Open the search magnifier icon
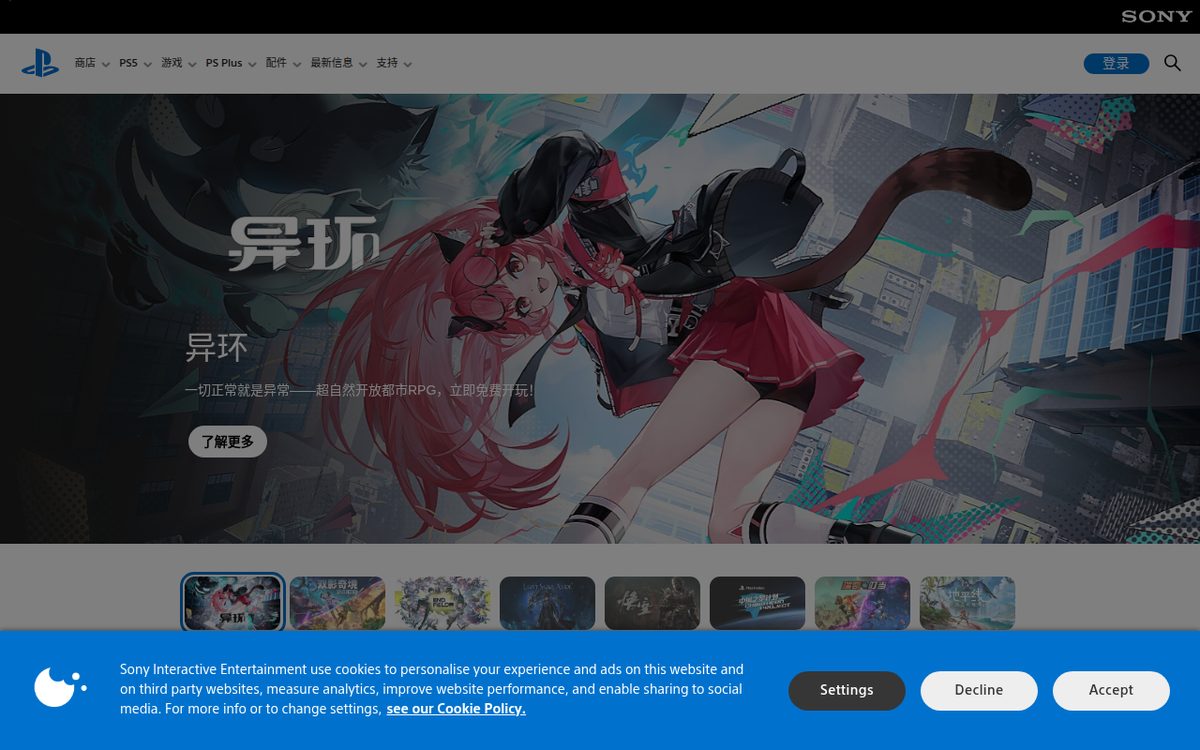 click(1172, 63)
